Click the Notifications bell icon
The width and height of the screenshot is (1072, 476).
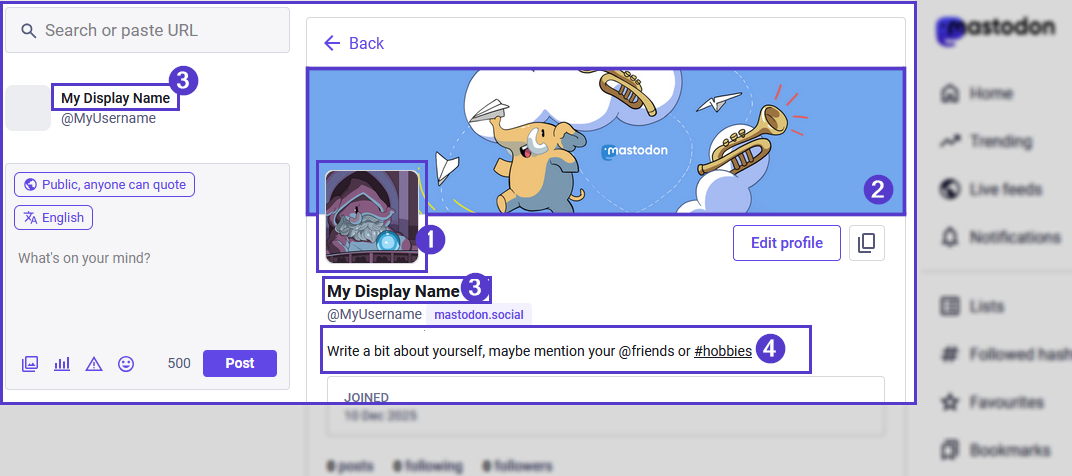pos(949,237)
